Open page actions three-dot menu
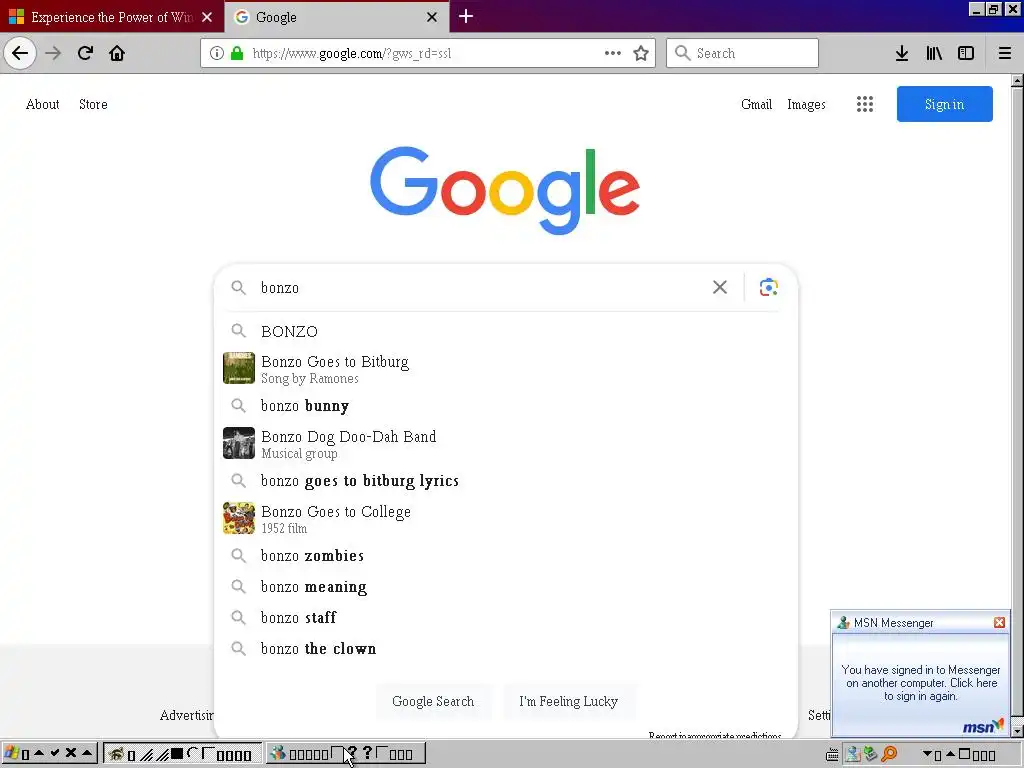The height and width of the screenshot is (768, 1024). pos(613,53)
